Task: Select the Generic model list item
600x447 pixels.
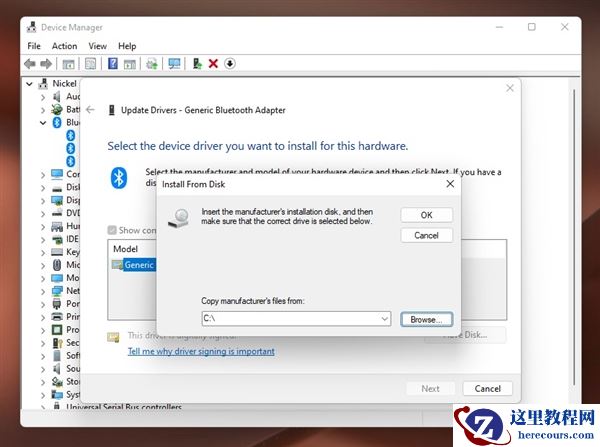Action: pos(139,265)
